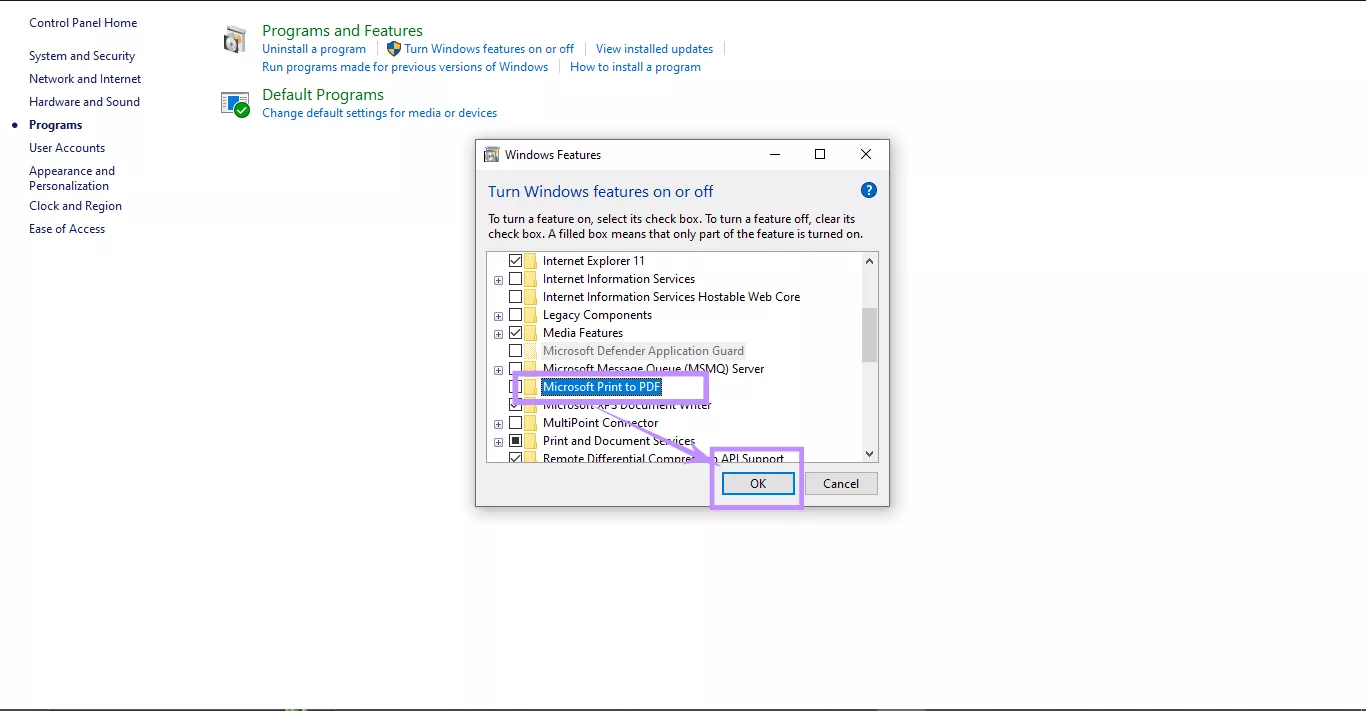Click the Hostable Web Core folder icon

pyautogui.click(x=531, y=297)
